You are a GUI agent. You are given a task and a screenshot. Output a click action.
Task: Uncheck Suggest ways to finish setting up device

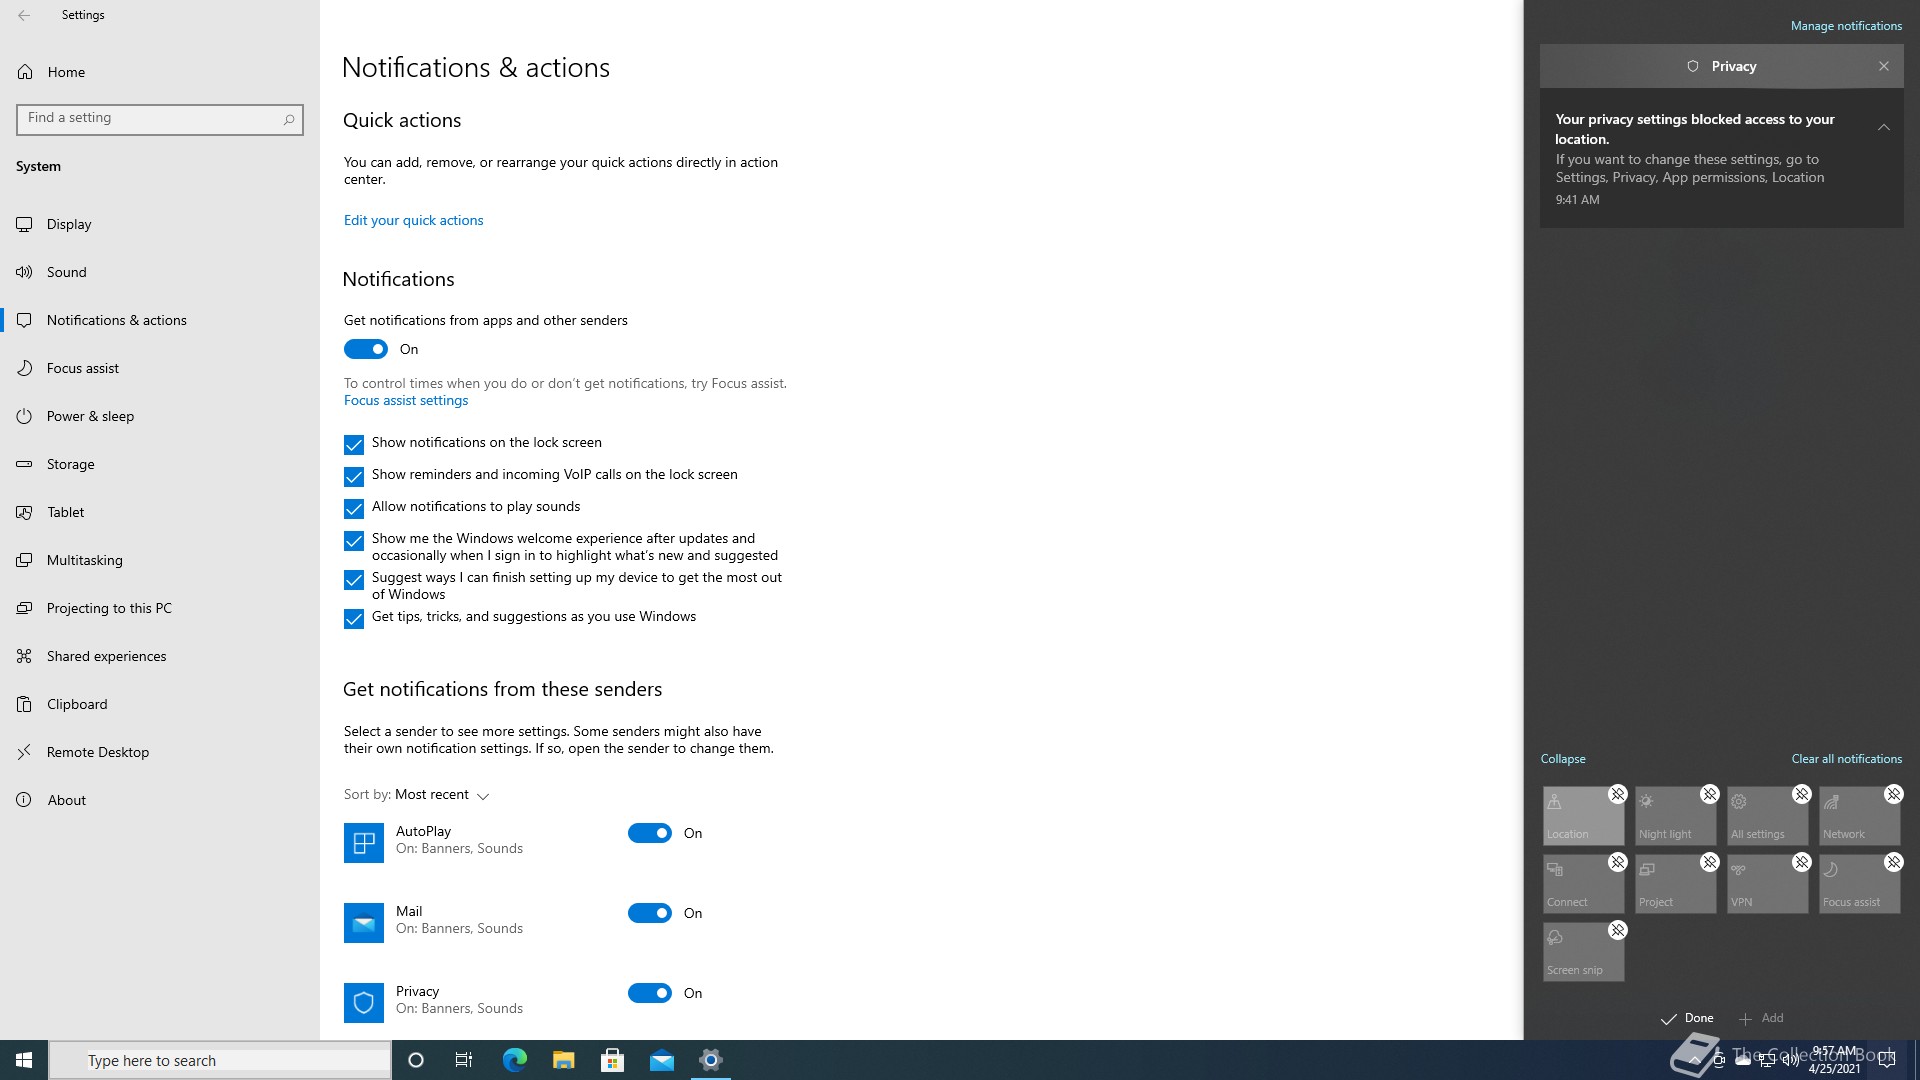tap(354, 579)
